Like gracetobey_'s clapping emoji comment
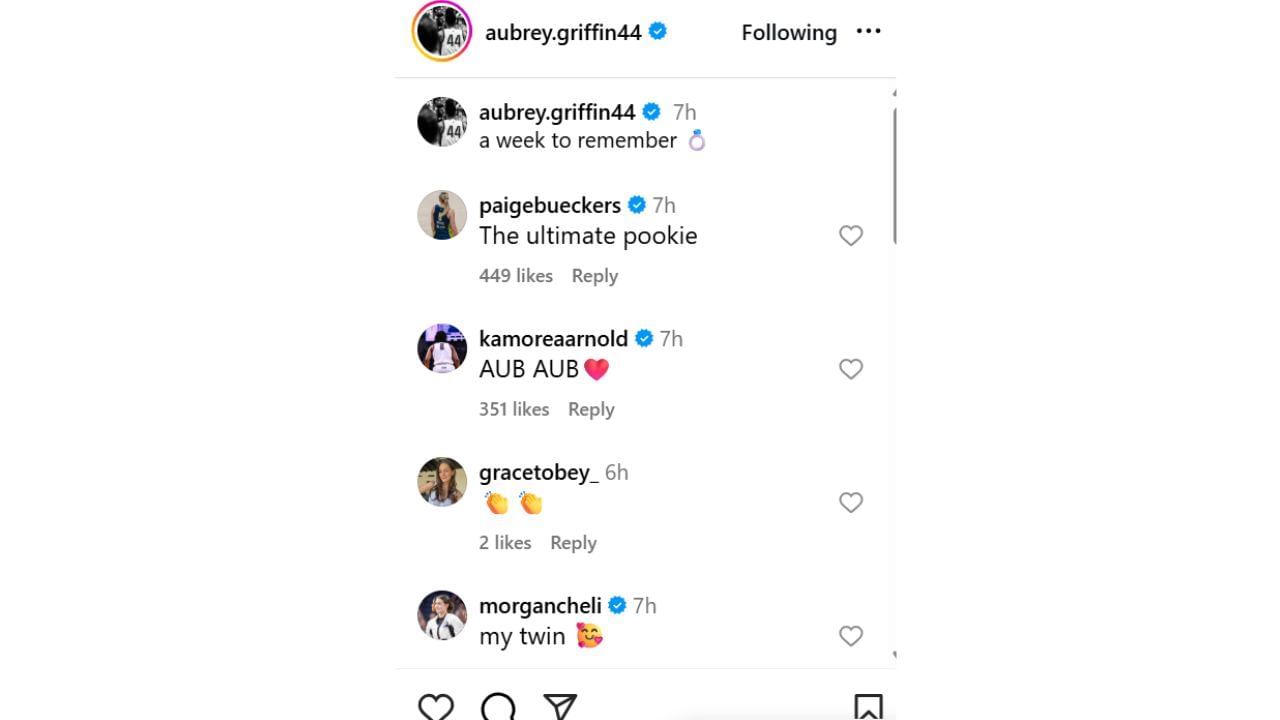This screenshot has width=1280, height=720. click(851, 502)
